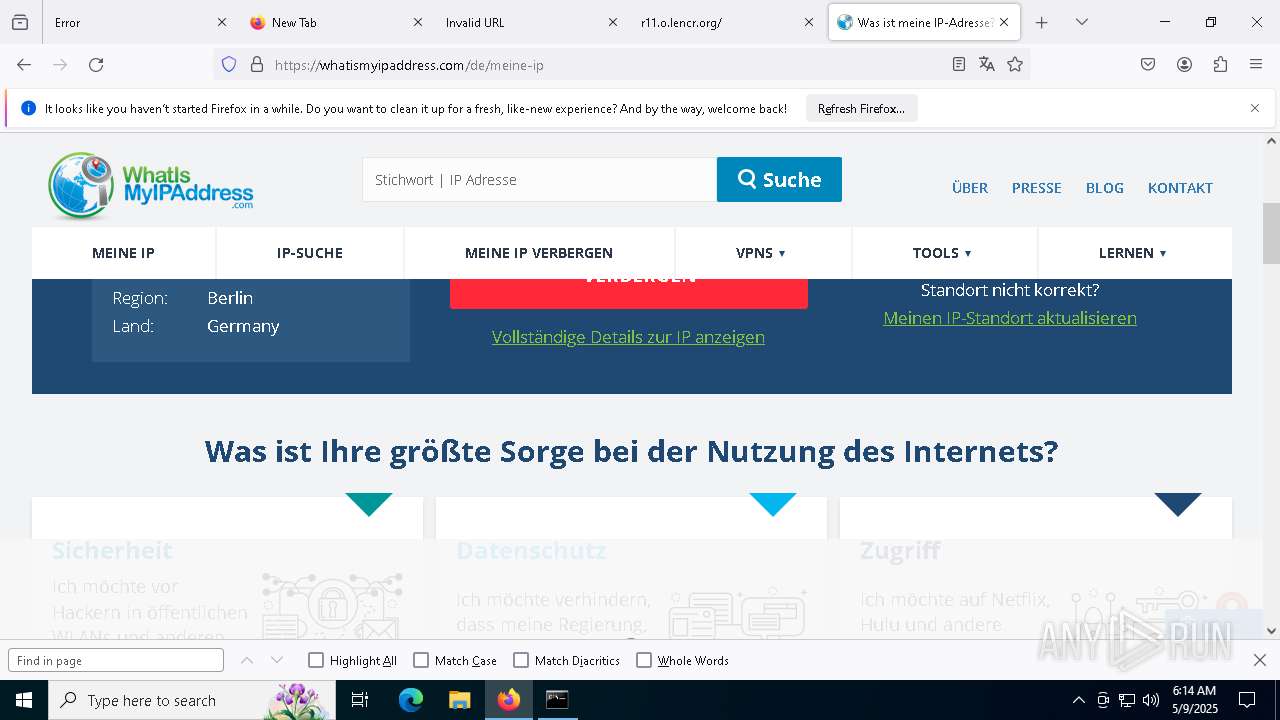Open the PRESSE link

pyautogui.click(x=1036, y=187)
